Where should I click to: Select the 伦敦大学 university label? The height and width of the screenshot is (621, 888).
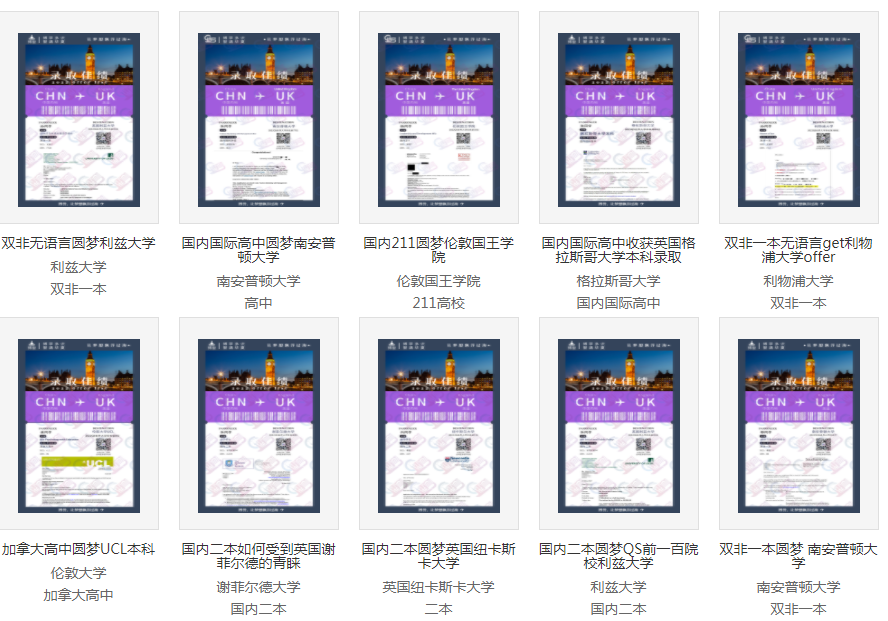click(78, 573)
